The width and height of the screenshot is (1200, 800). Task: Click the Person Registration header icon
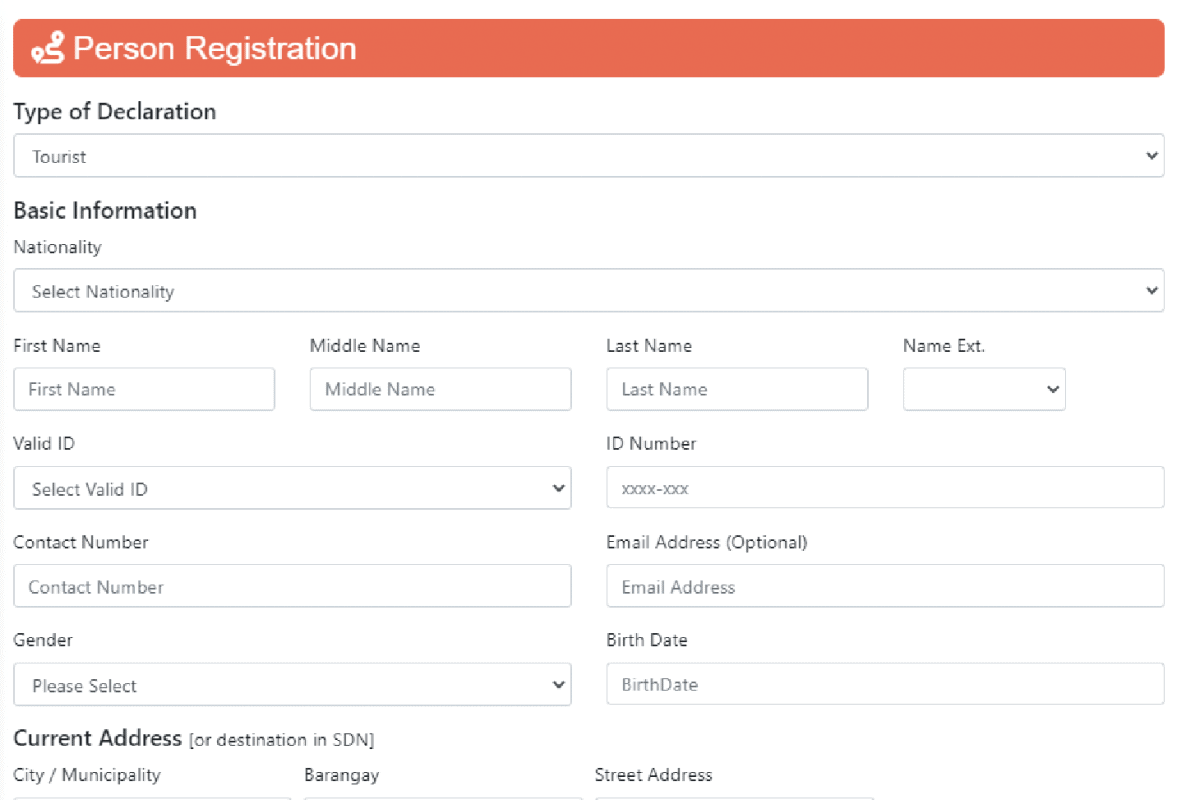[48, 48]
